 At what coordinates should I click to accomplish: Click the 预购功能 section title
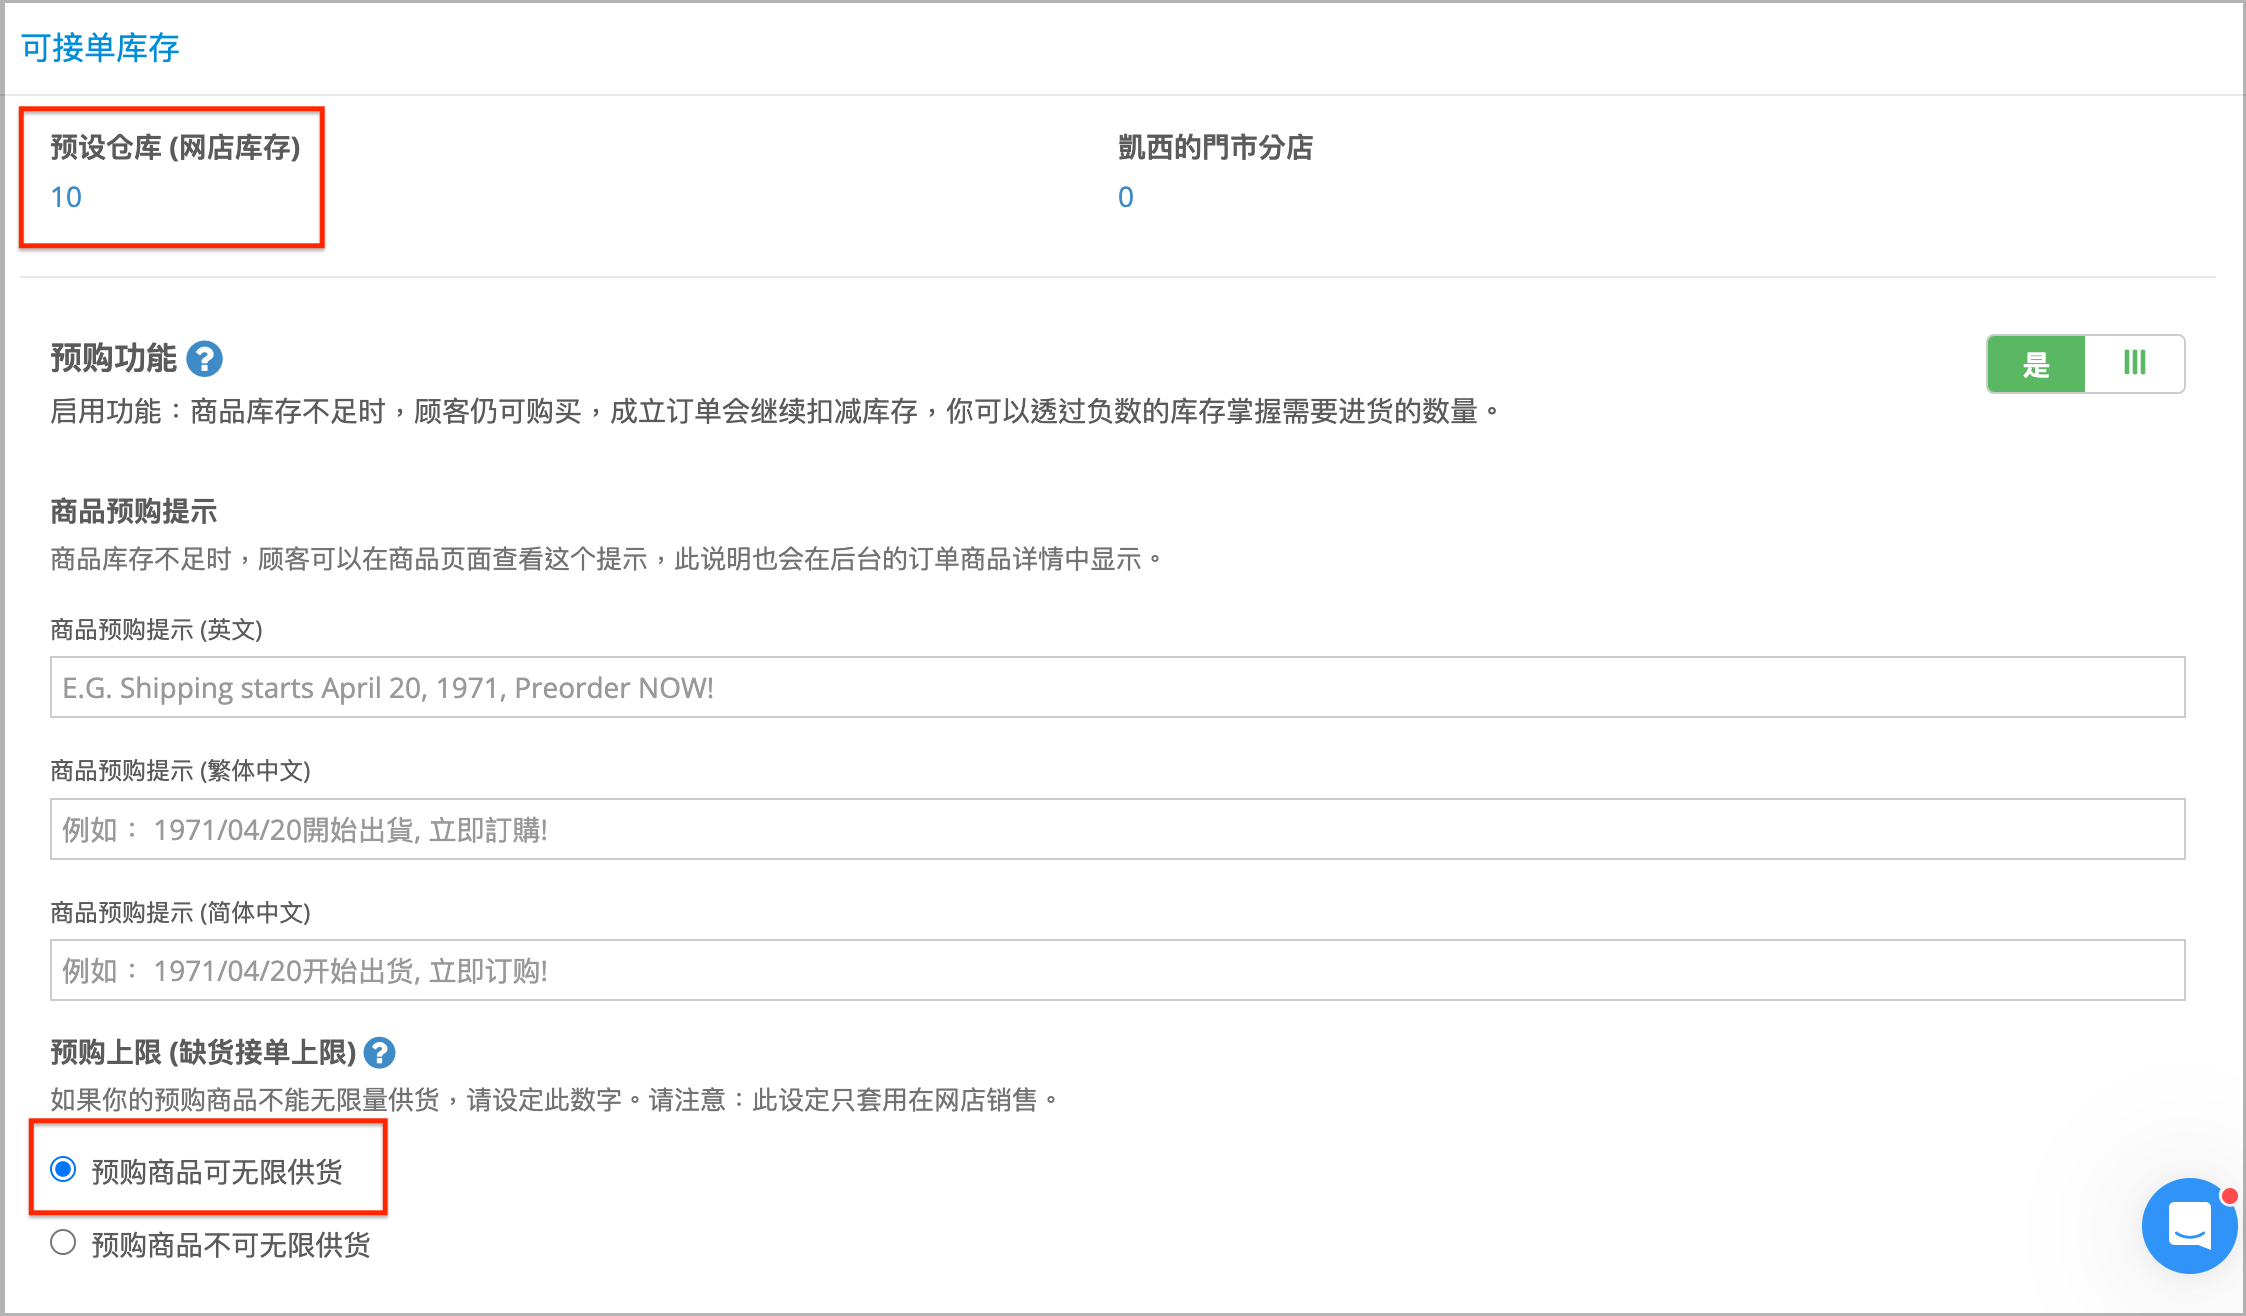coord(113,359)
